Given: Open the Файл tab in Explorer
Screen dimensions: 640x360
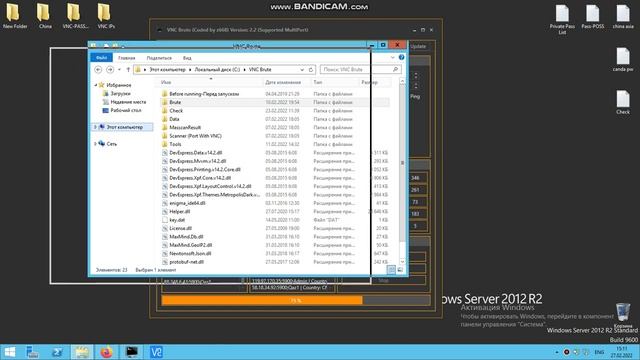Looking at the screenshot, I should (101, 58).
